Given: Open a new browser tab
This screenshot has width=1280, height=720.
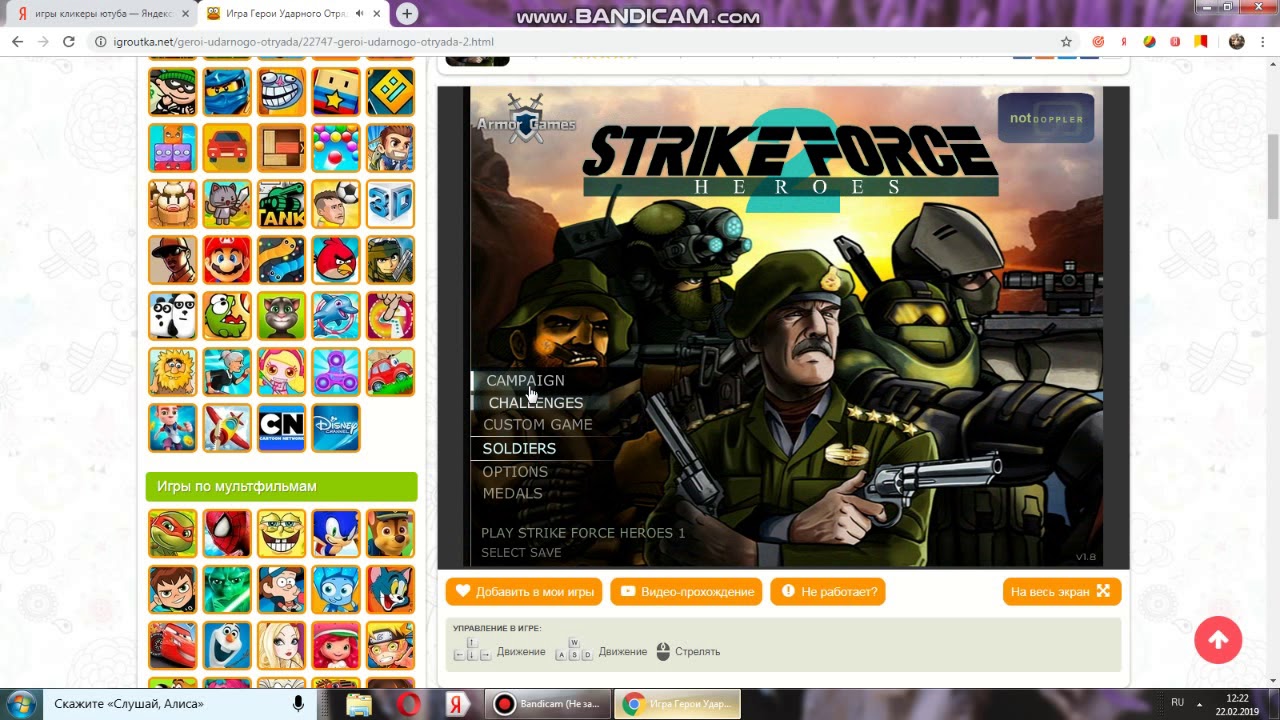Looking at the screenshot, I should 407,14.
